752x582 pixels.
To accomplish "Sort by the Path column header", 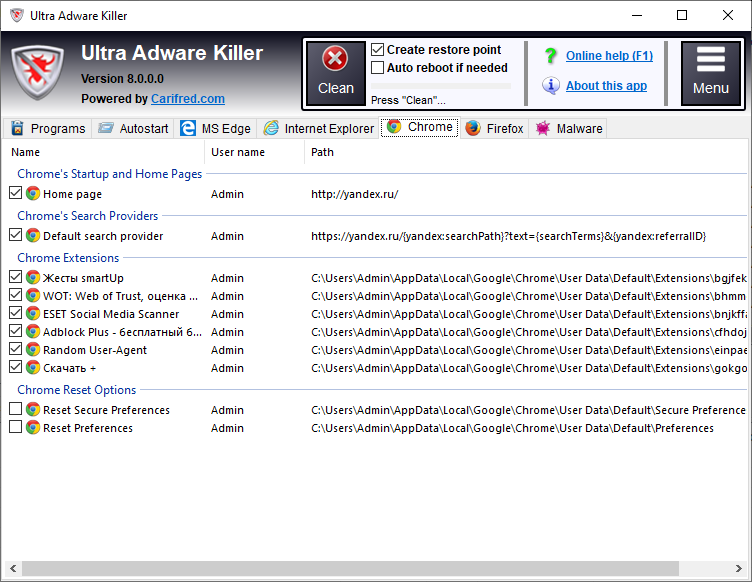I will tap(526, 152).
